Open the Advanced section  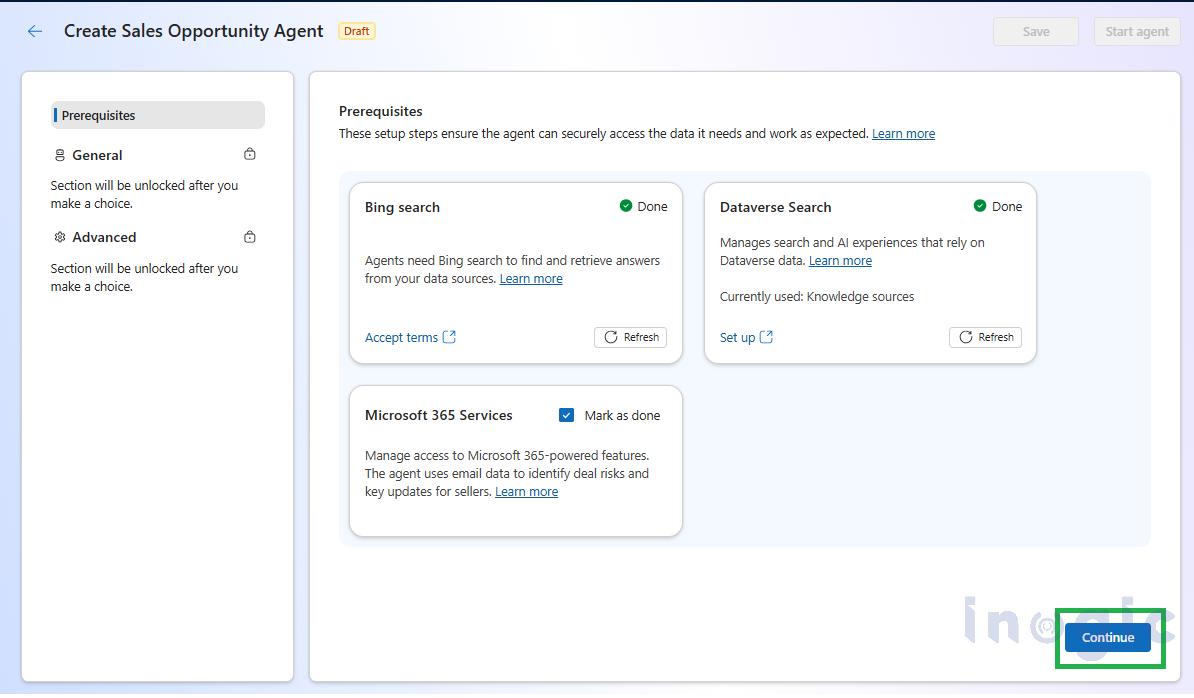click(x=104, y=237)
